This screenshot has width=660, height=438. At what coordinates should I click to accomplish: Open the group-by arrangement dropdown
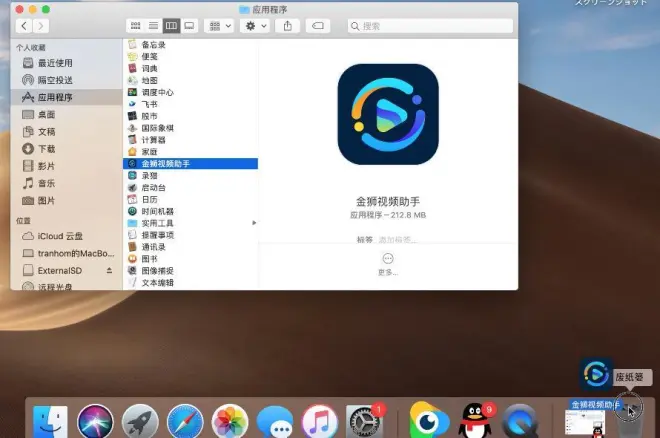tap(219, 26)
